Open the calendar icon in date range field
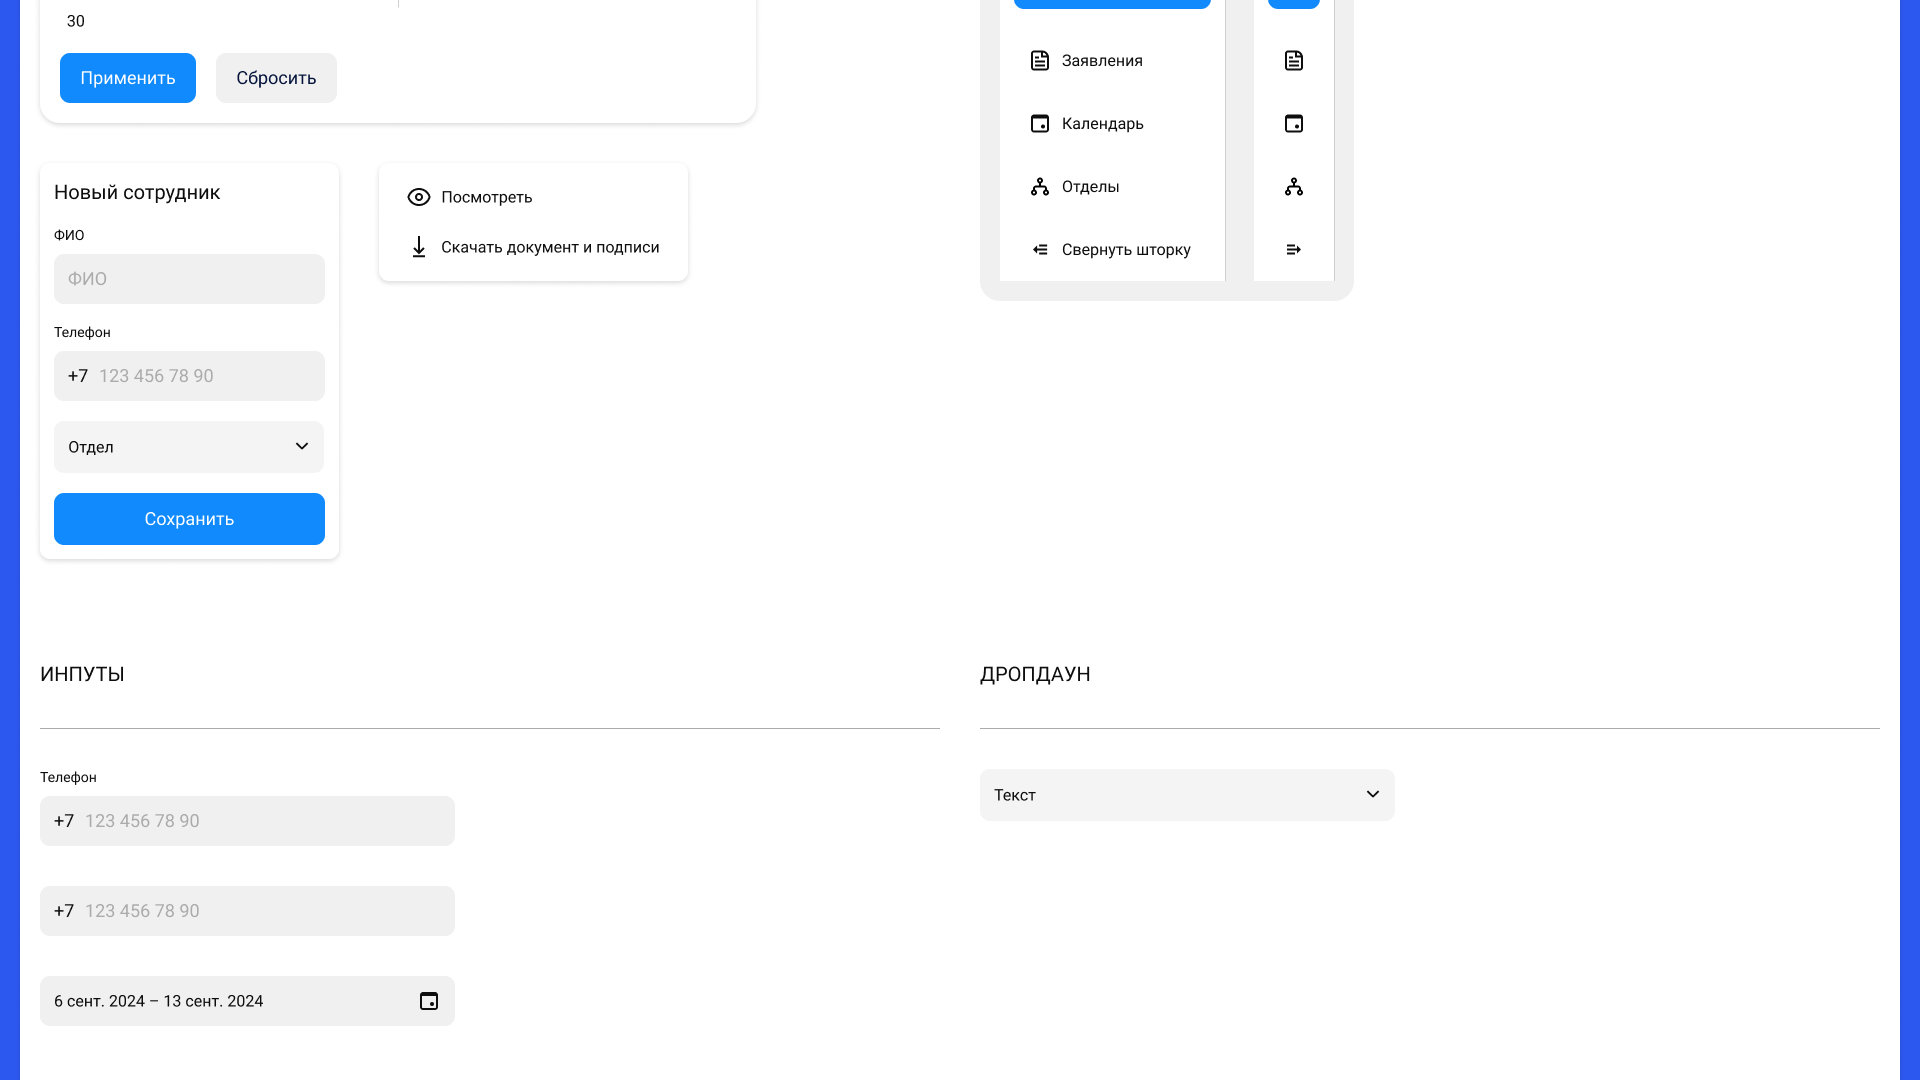This screenshot has width=1920, height=1080. [428, 1000]
